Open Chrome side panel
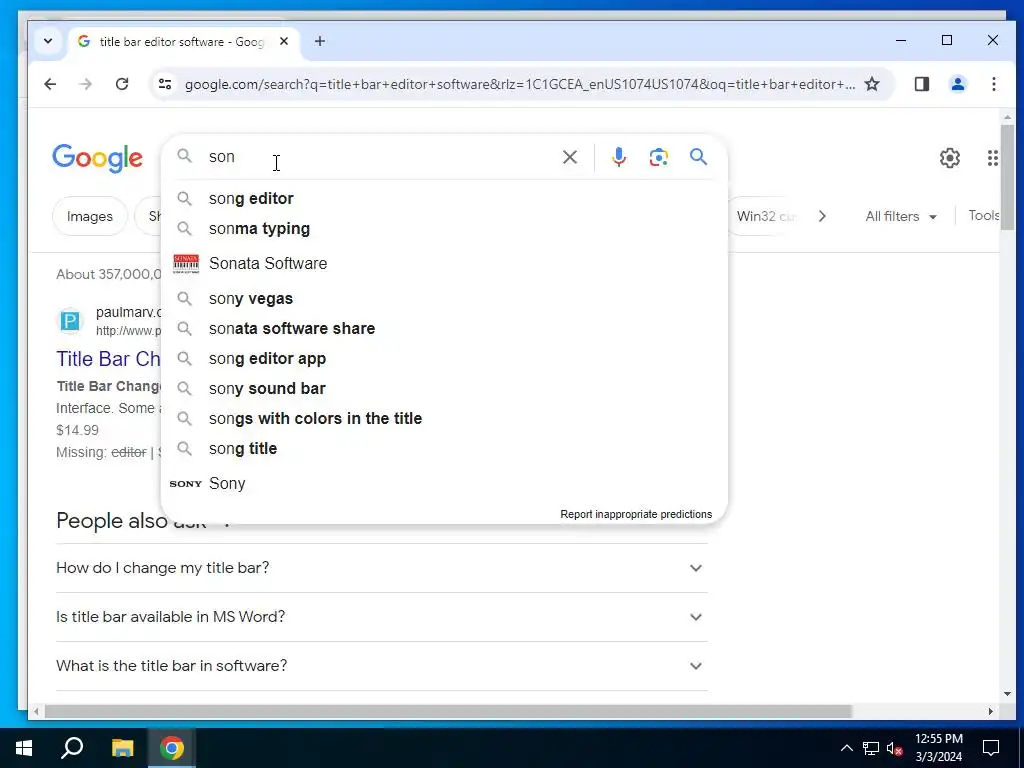The width and height of the screenshot is (1024, 768). (x=921, y=84)
